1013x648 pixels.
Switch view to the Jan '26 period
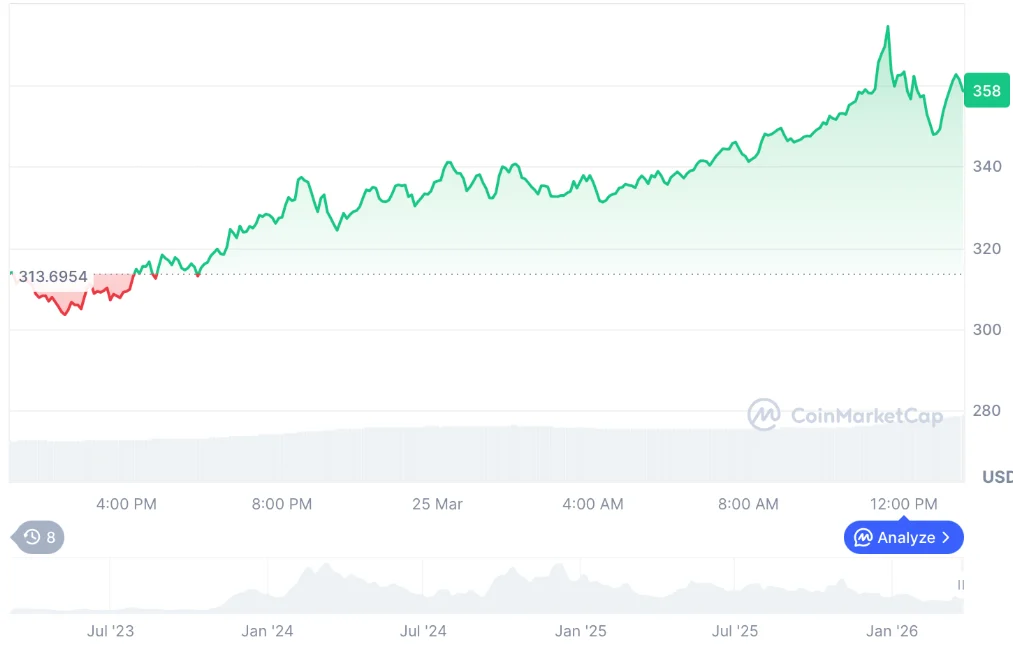(891, 631)
